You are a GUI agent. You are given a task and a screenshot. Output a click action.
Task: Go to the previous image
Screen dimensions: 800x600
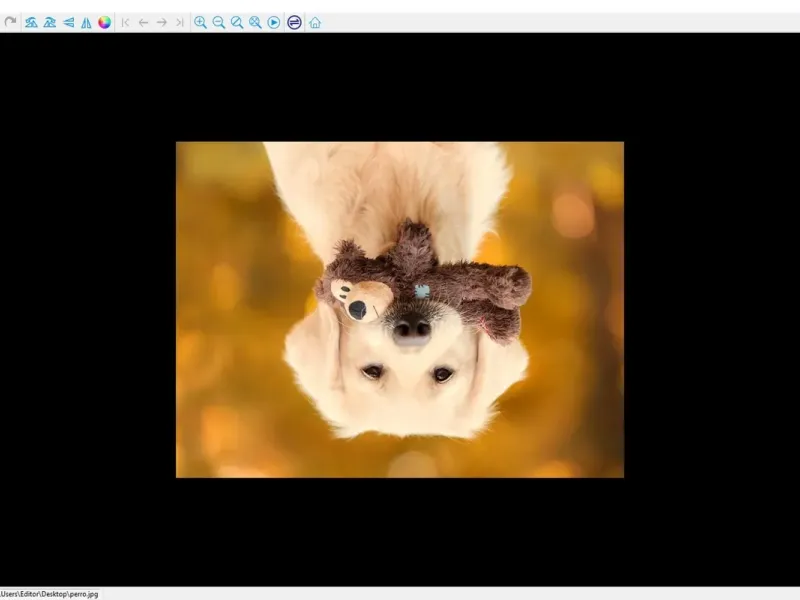coord(143,22)
